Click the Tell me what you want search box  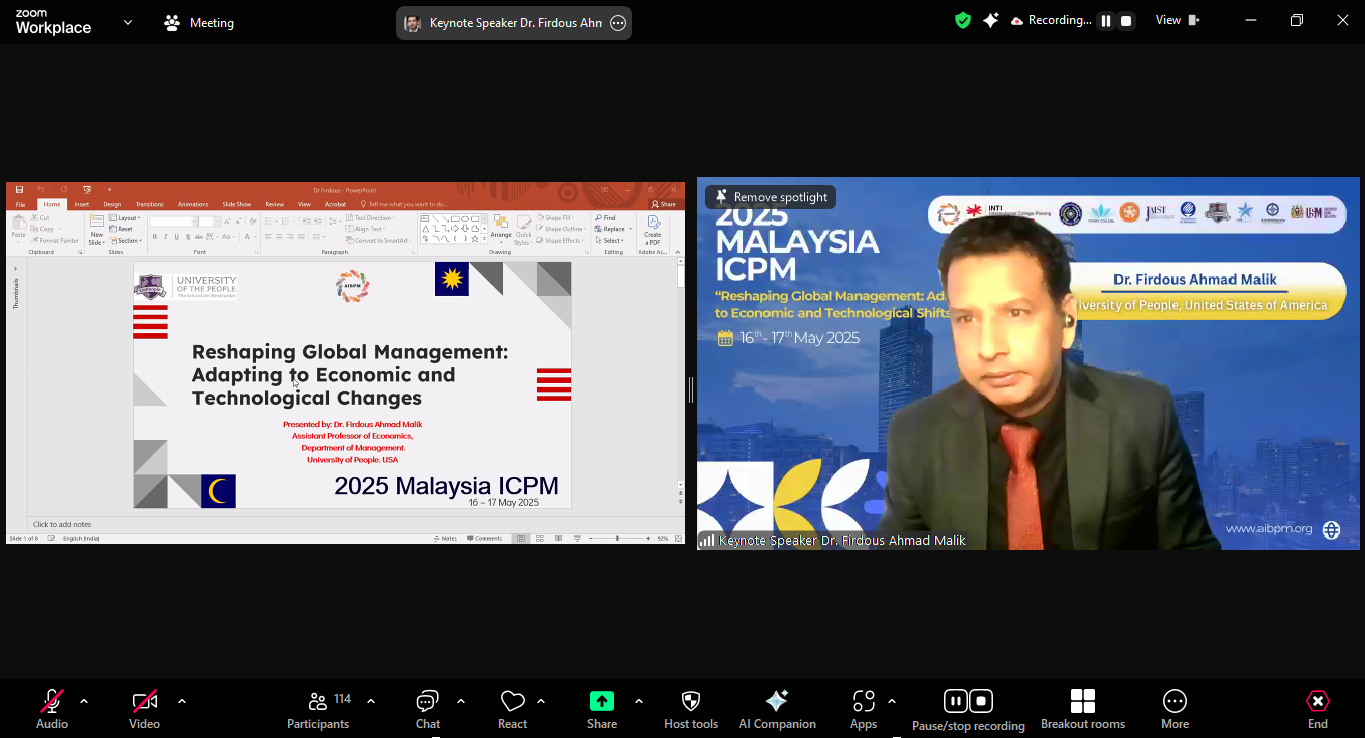[x=404, y=204]
